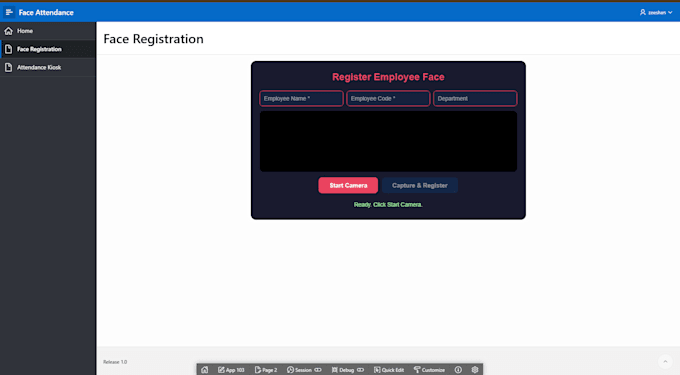Image resolution: width=680 pixels, height=375 pixels.
Task: Click the Face Attendance app title
Action: (x=46, y=13)
